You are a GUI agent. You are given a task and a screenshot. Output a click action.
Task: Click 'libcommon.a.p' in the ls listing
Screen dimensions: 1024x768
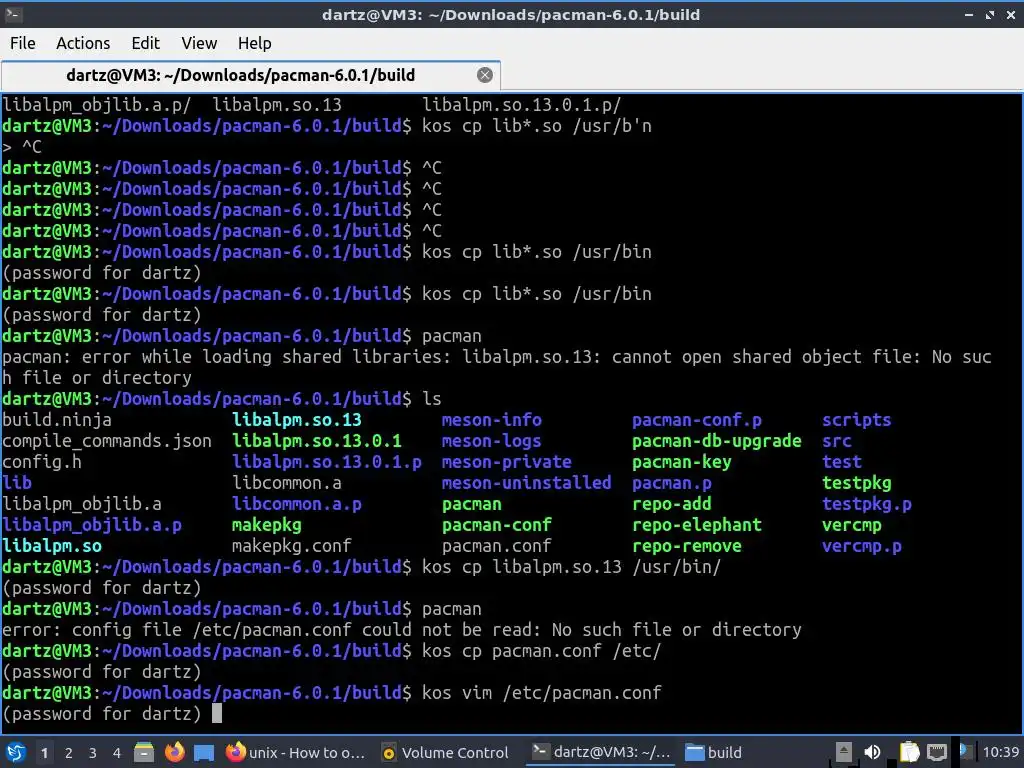(297, 504)
